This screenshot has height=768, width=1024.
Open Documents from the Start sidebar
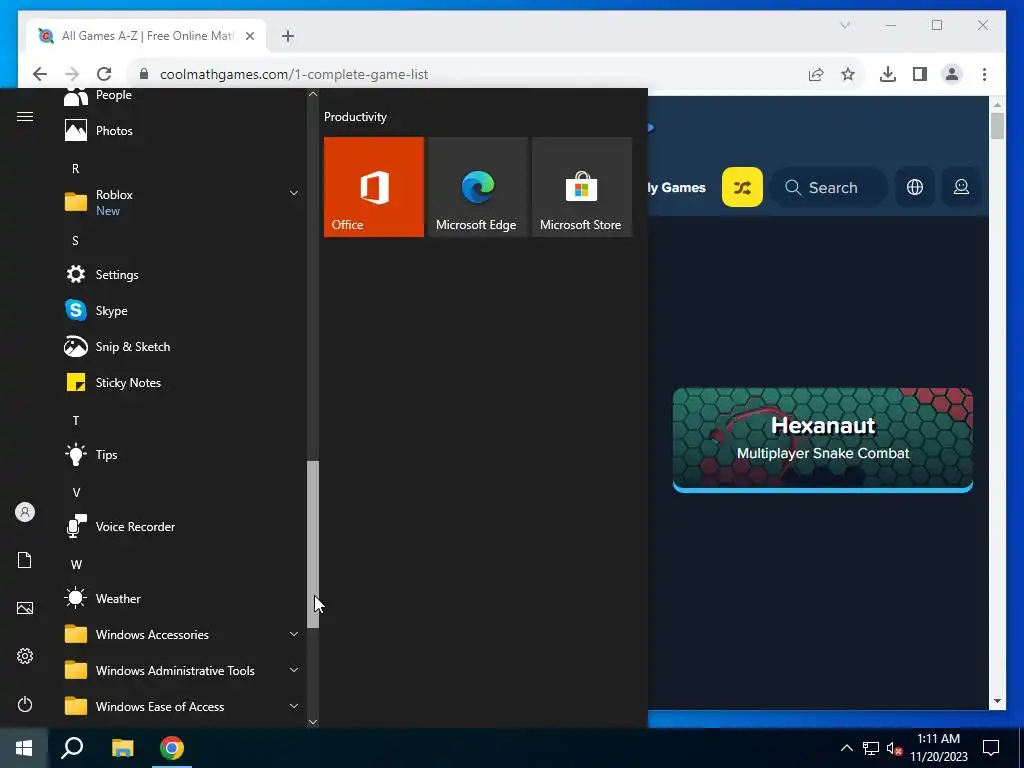coord(25,560)
